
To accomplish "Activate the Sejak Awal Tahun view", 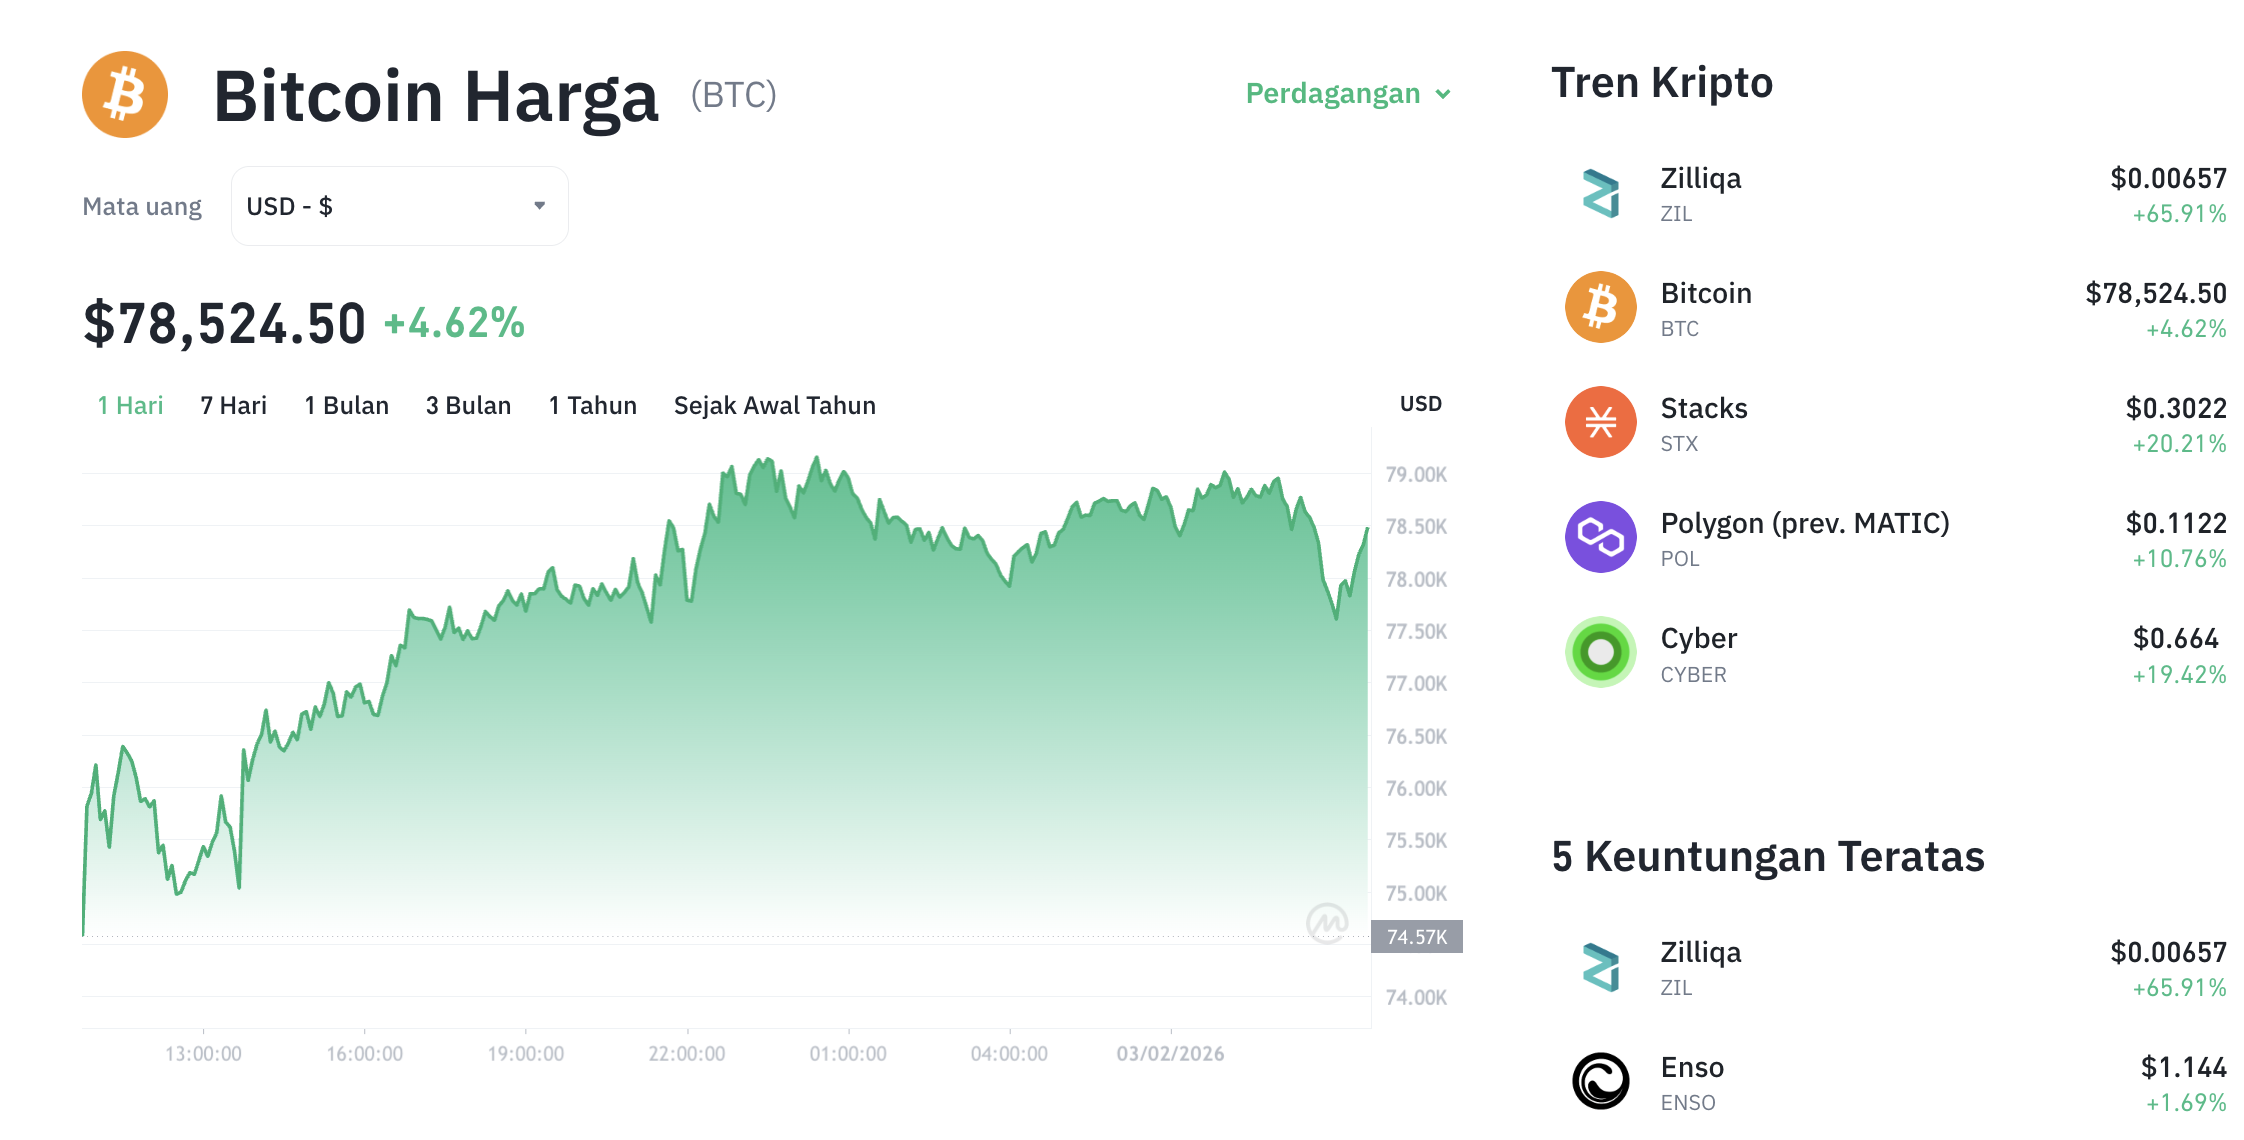I will [774, 405].
